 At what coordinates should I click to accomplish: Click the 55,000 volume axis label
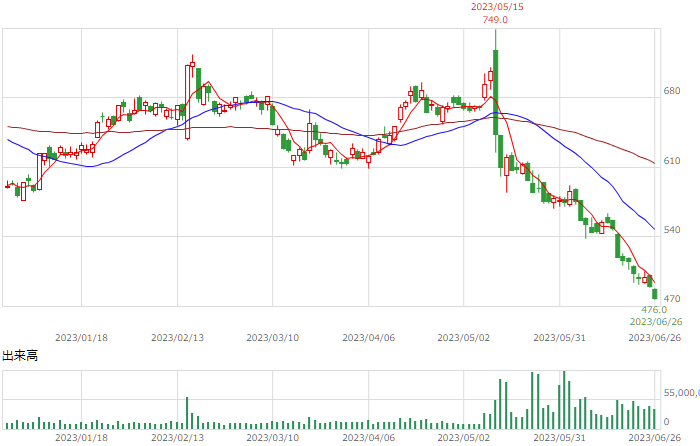coord(682,392)
